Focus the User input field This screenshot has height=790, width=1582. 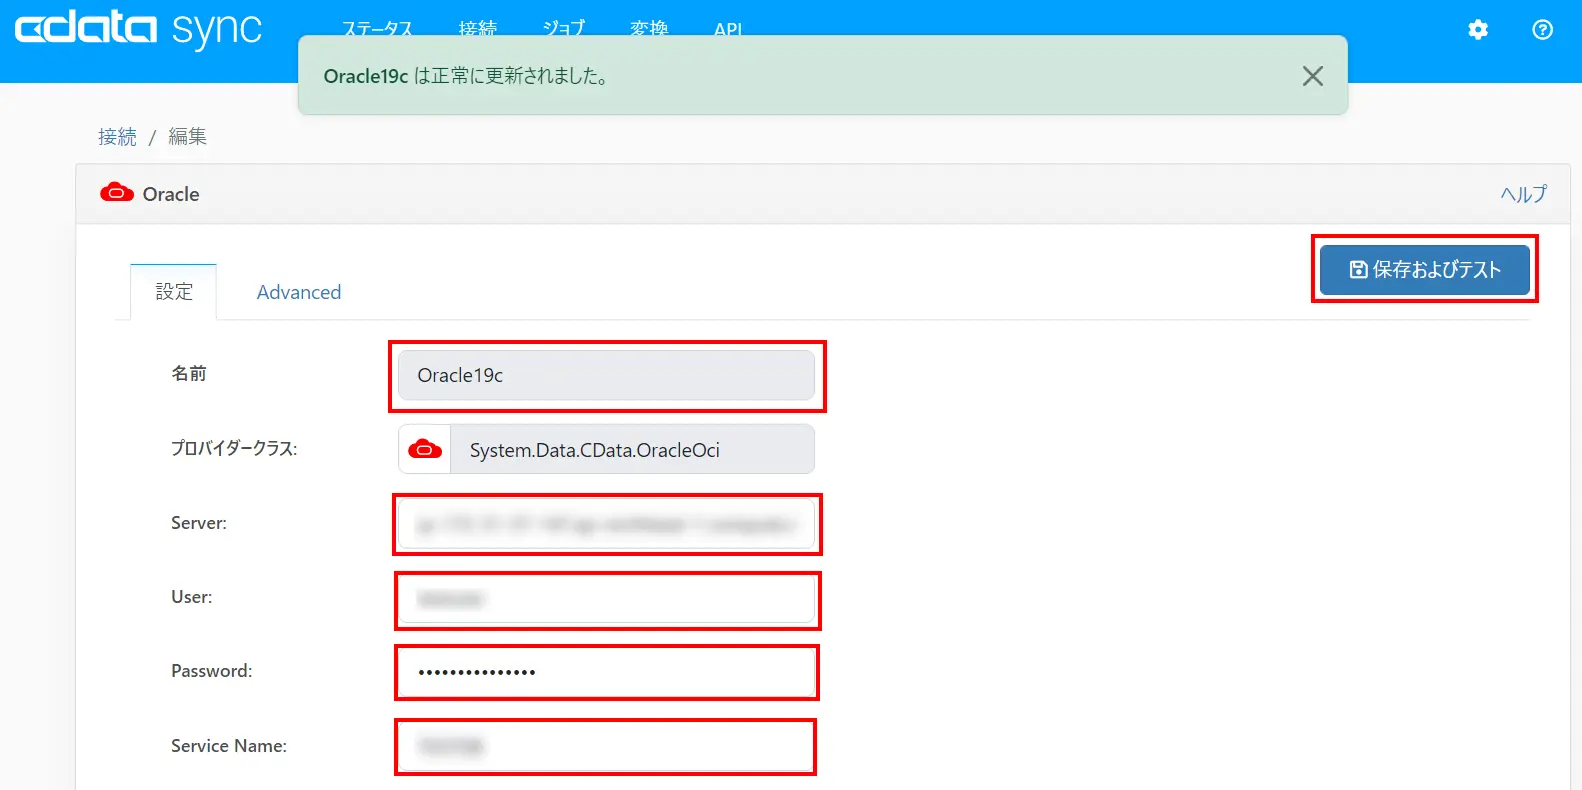point(606,598)
